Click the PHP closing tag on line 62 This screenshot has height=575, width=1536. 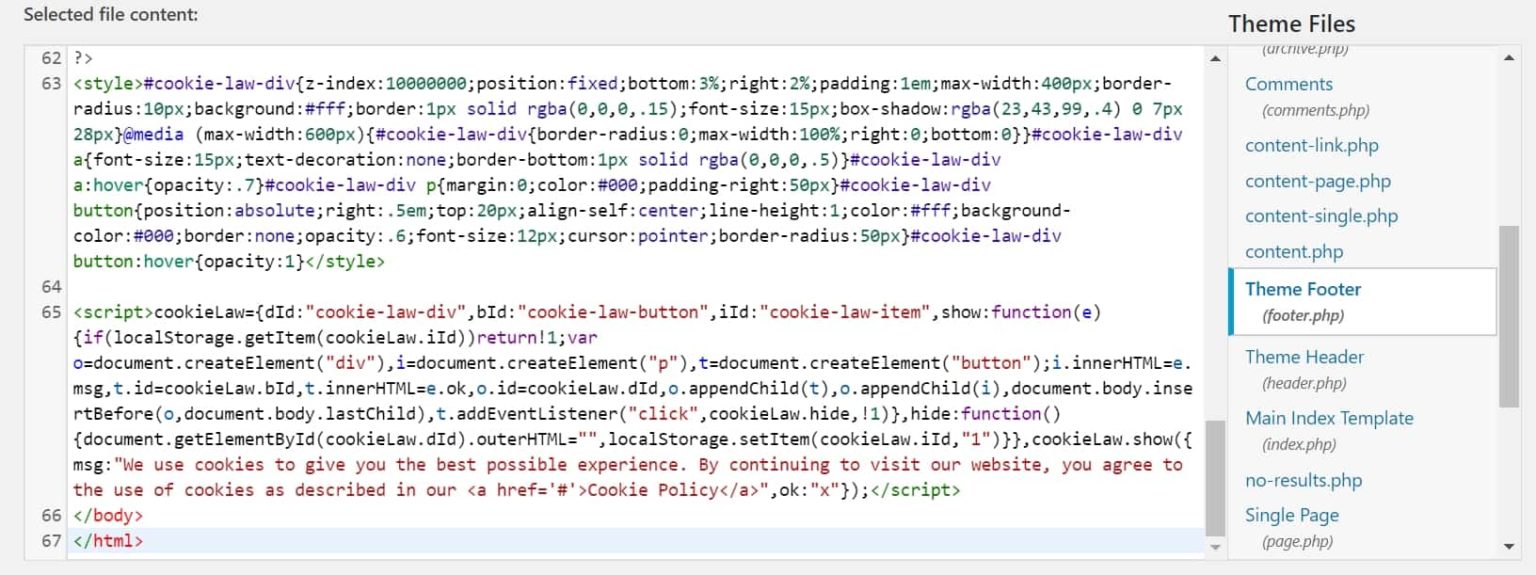click(x=83, y=59)
